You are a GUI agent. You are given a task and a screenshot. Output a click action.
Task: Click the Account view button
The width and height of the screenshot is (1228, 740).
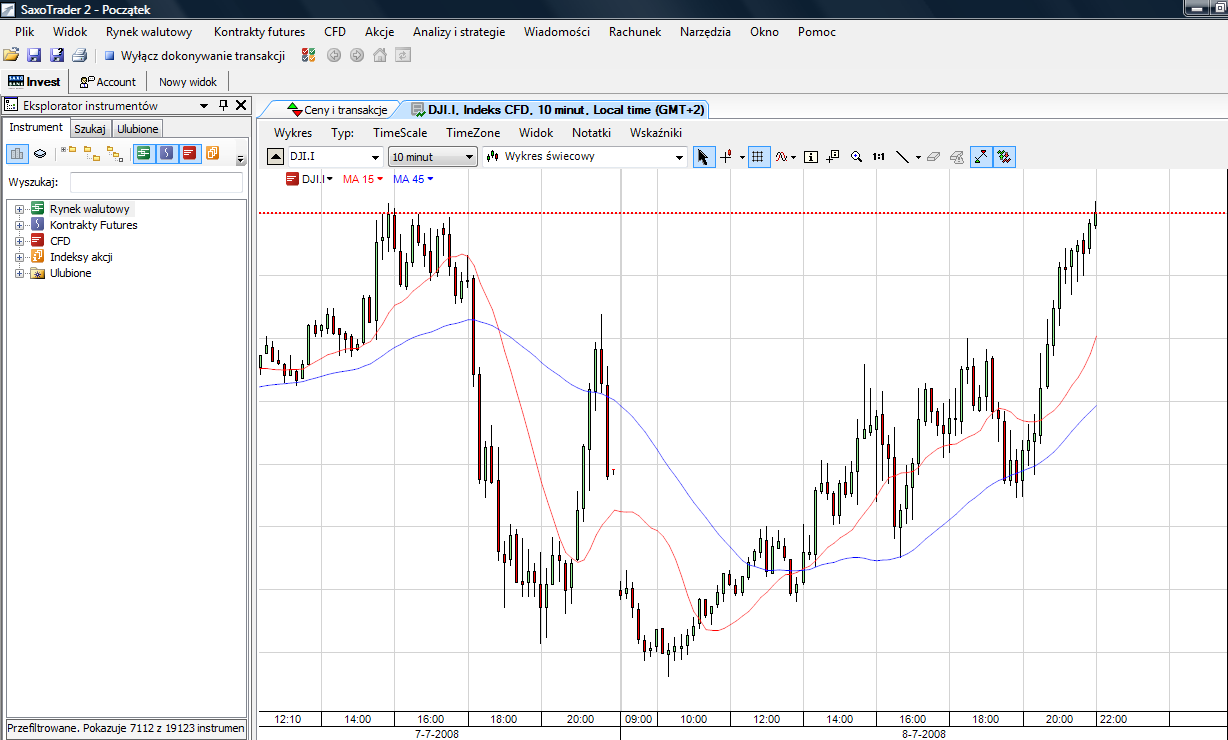point(108,82)
